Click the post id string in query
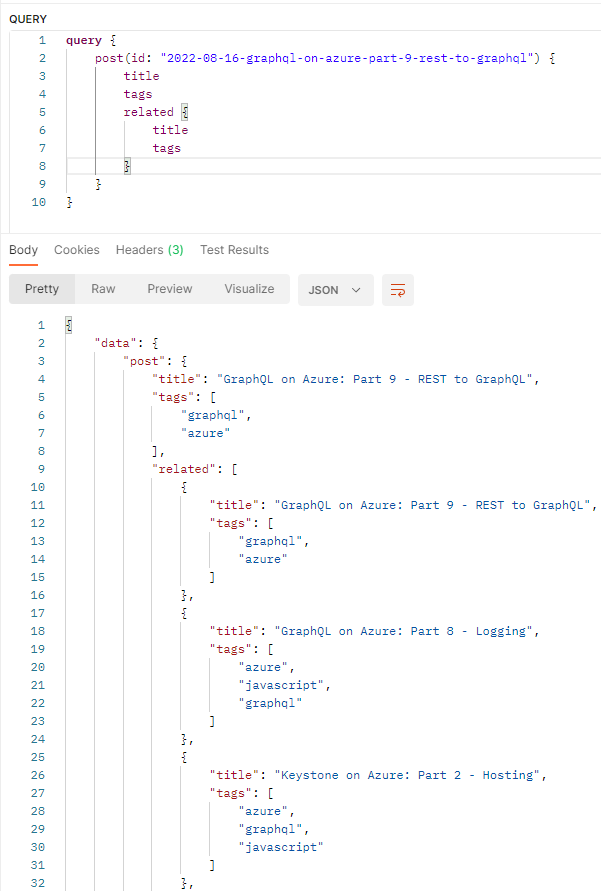The width and height of the screenshot is (601, 891). pos(347,58)
